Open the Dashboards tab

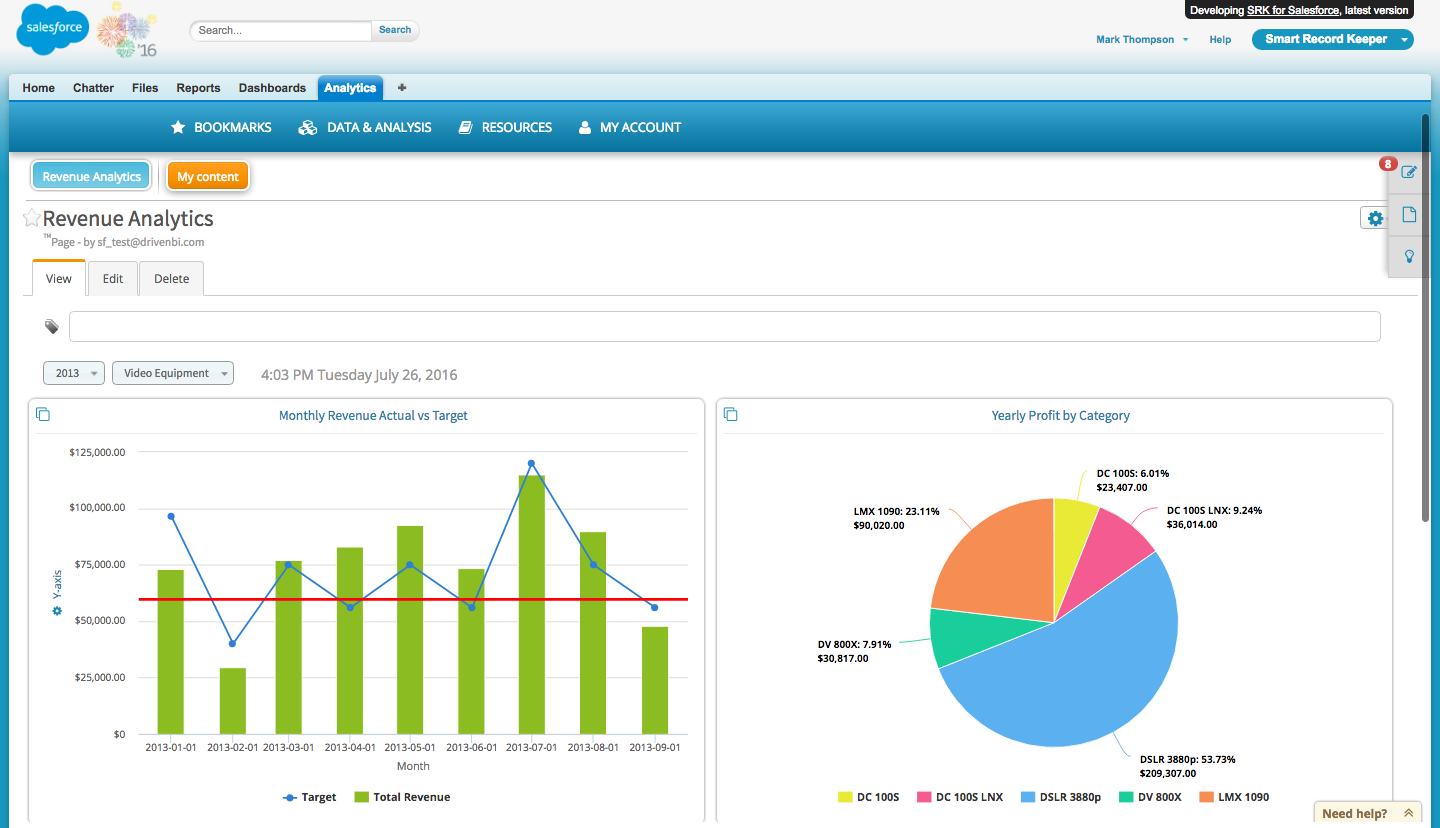272,88
